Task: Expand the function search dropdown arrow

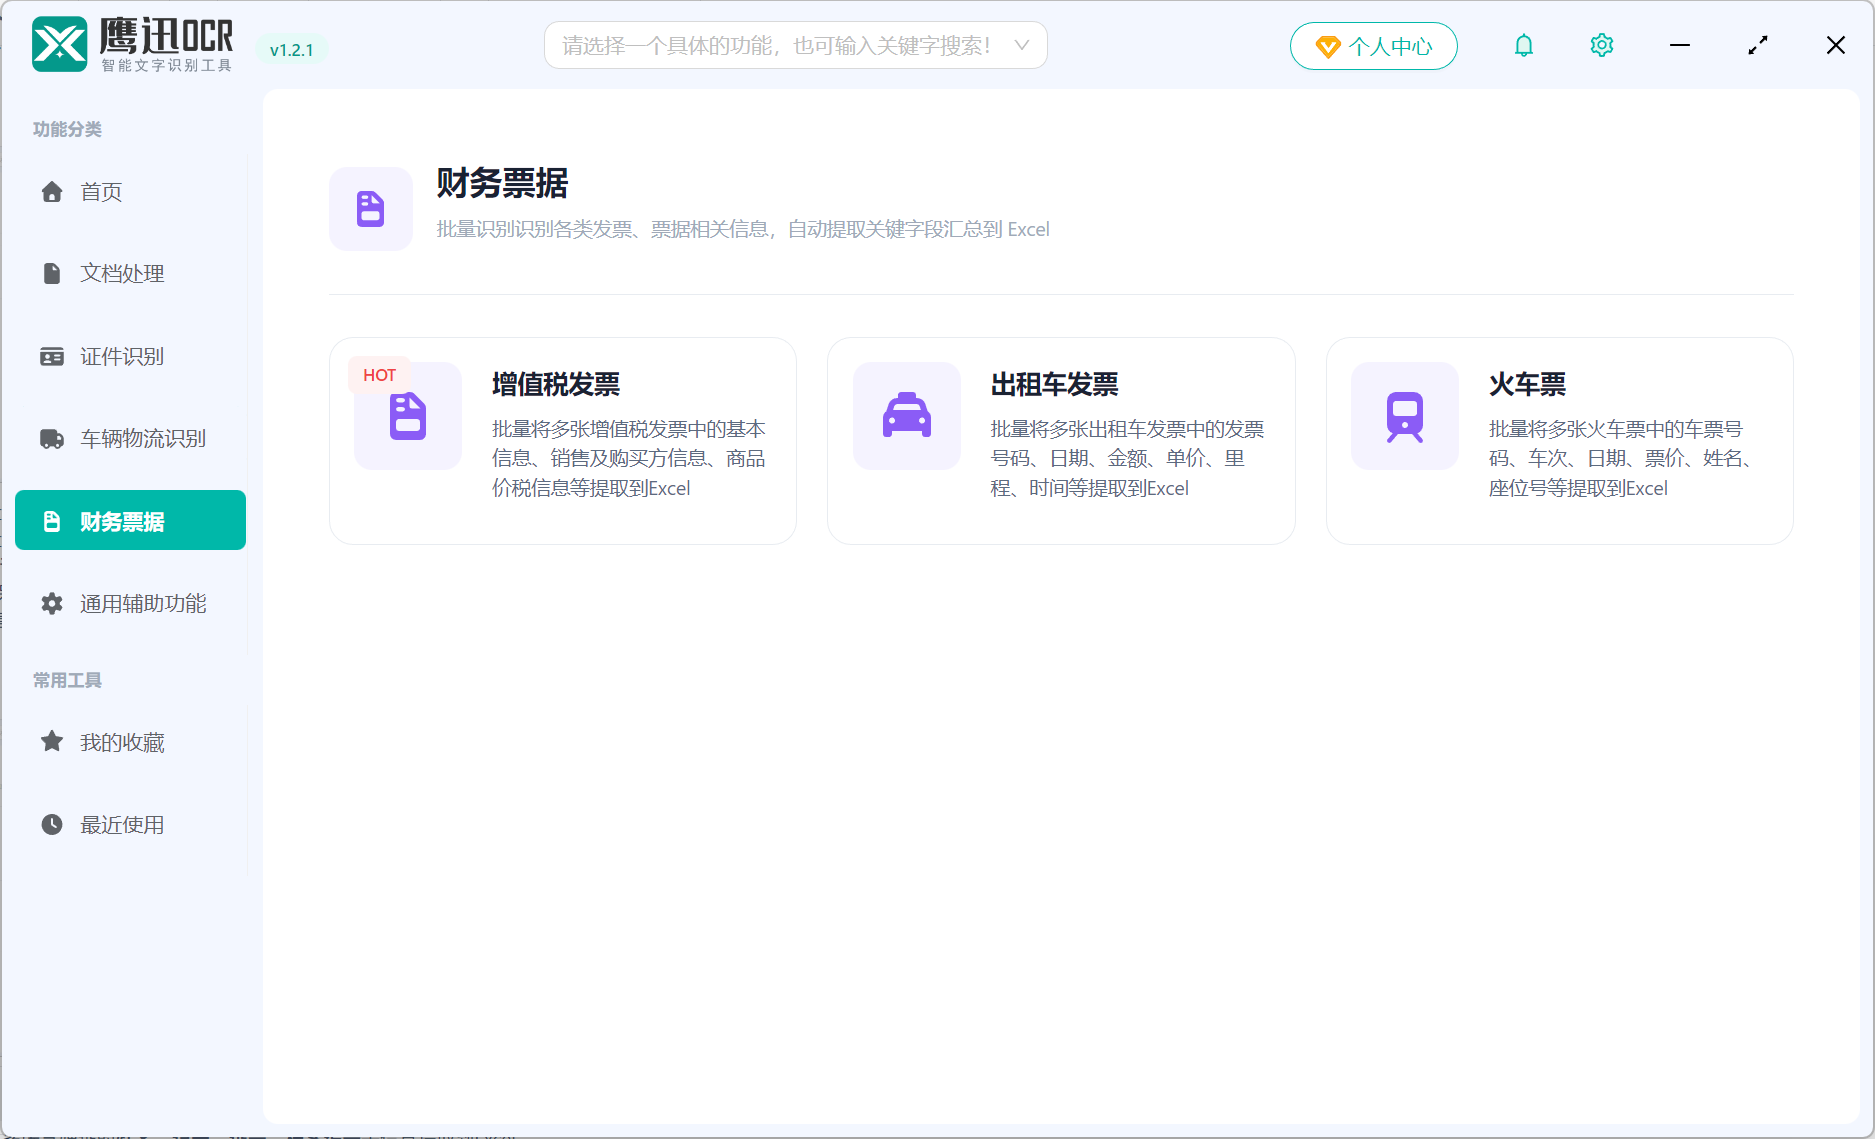Action: (1022, 45)
